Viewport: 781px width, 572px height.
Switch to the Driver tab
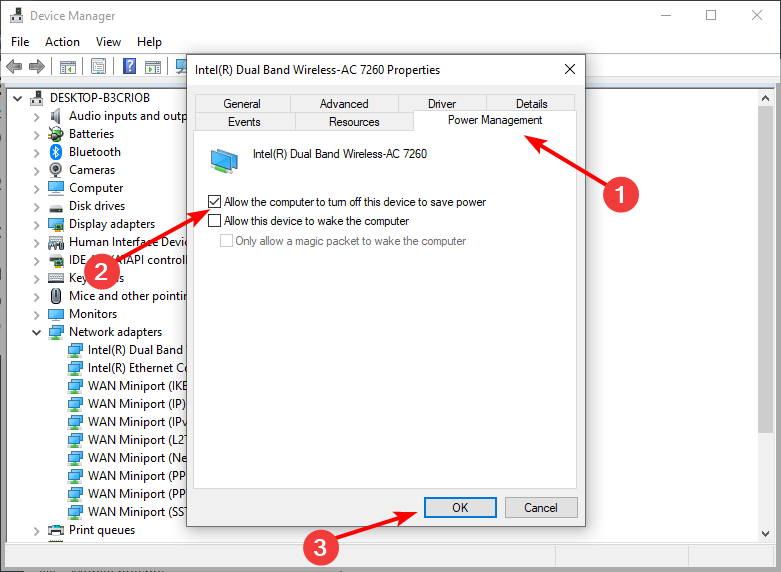(442, 104)
